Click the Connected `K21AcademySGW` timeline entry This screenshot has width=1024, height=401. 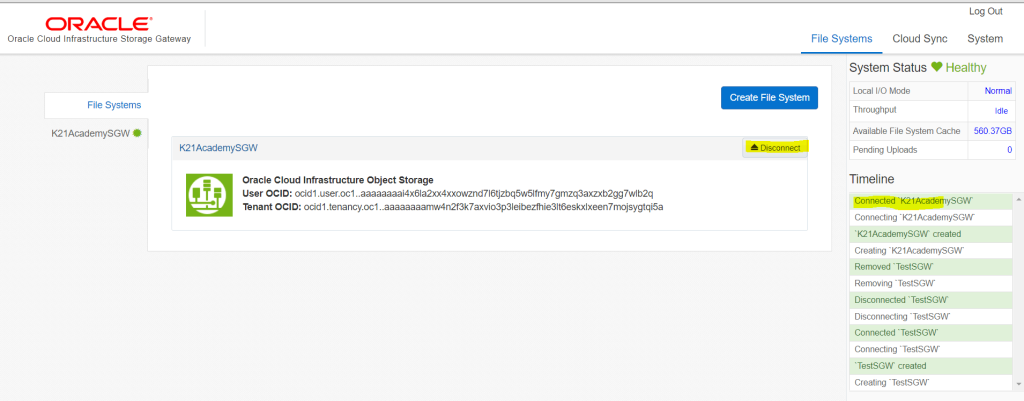(x=931, y=200)
